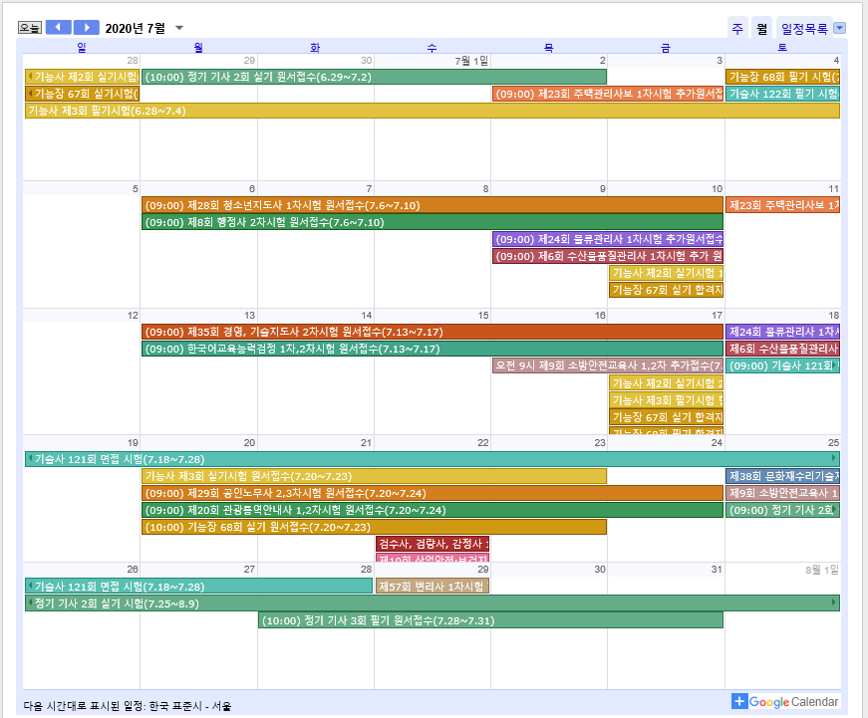Select the 7월 1일 date number

coord(471,61)
